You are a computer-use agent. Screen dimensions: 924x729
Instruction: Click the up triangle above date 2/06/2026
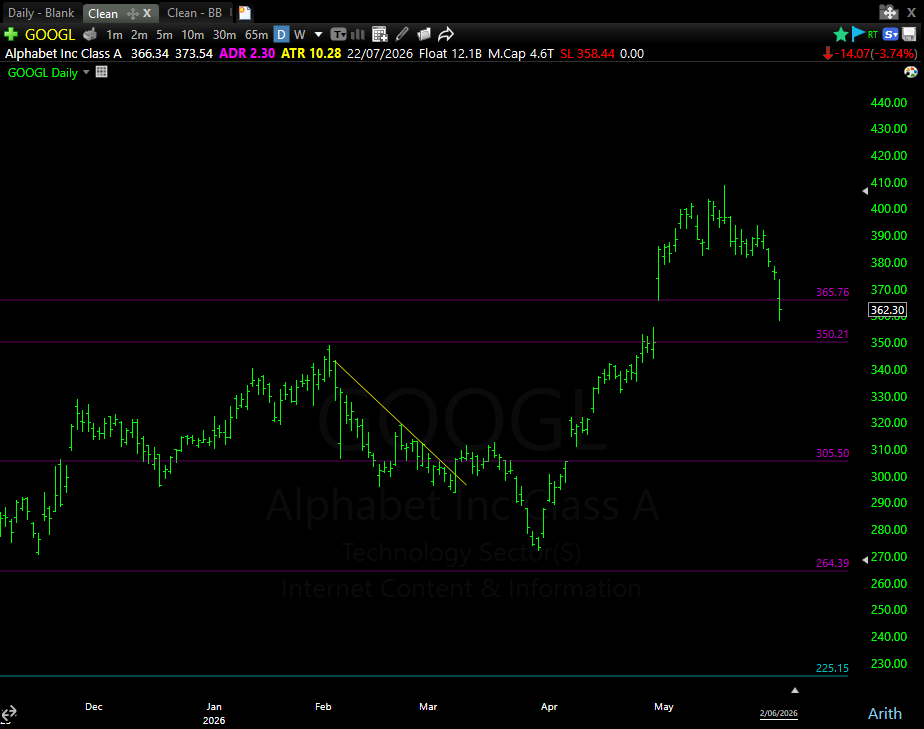[x=794, y=690]
